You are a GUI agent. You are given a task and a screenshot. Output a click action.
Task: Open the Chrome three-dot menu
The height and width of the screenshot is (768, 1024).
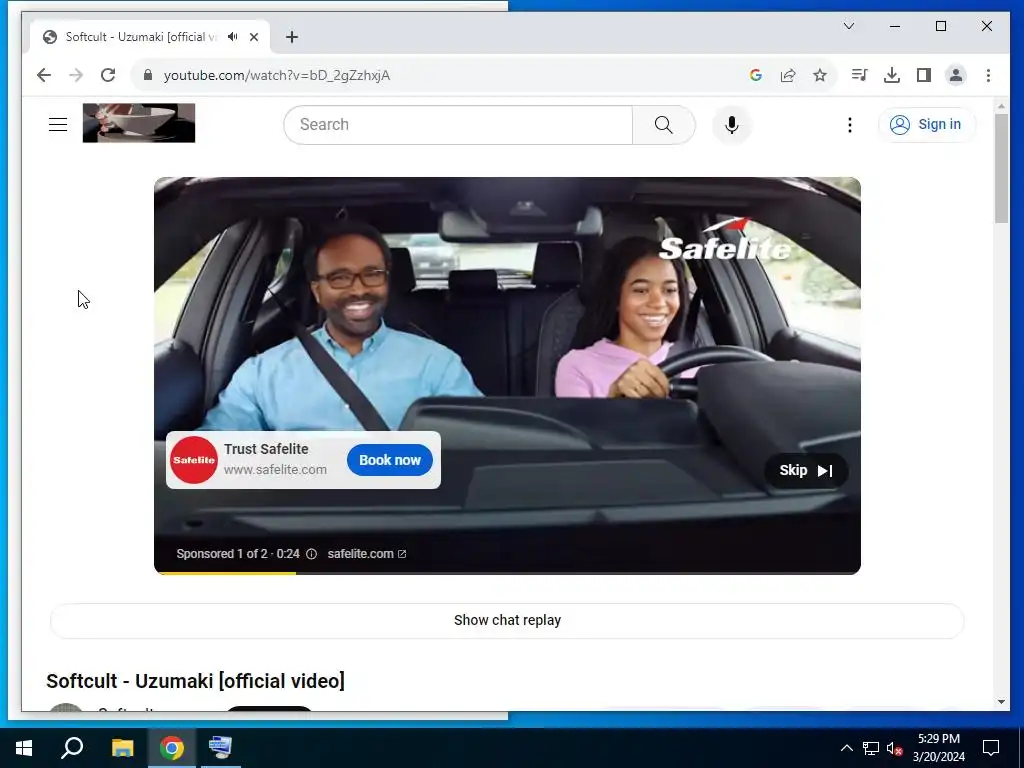pos(988,75)
